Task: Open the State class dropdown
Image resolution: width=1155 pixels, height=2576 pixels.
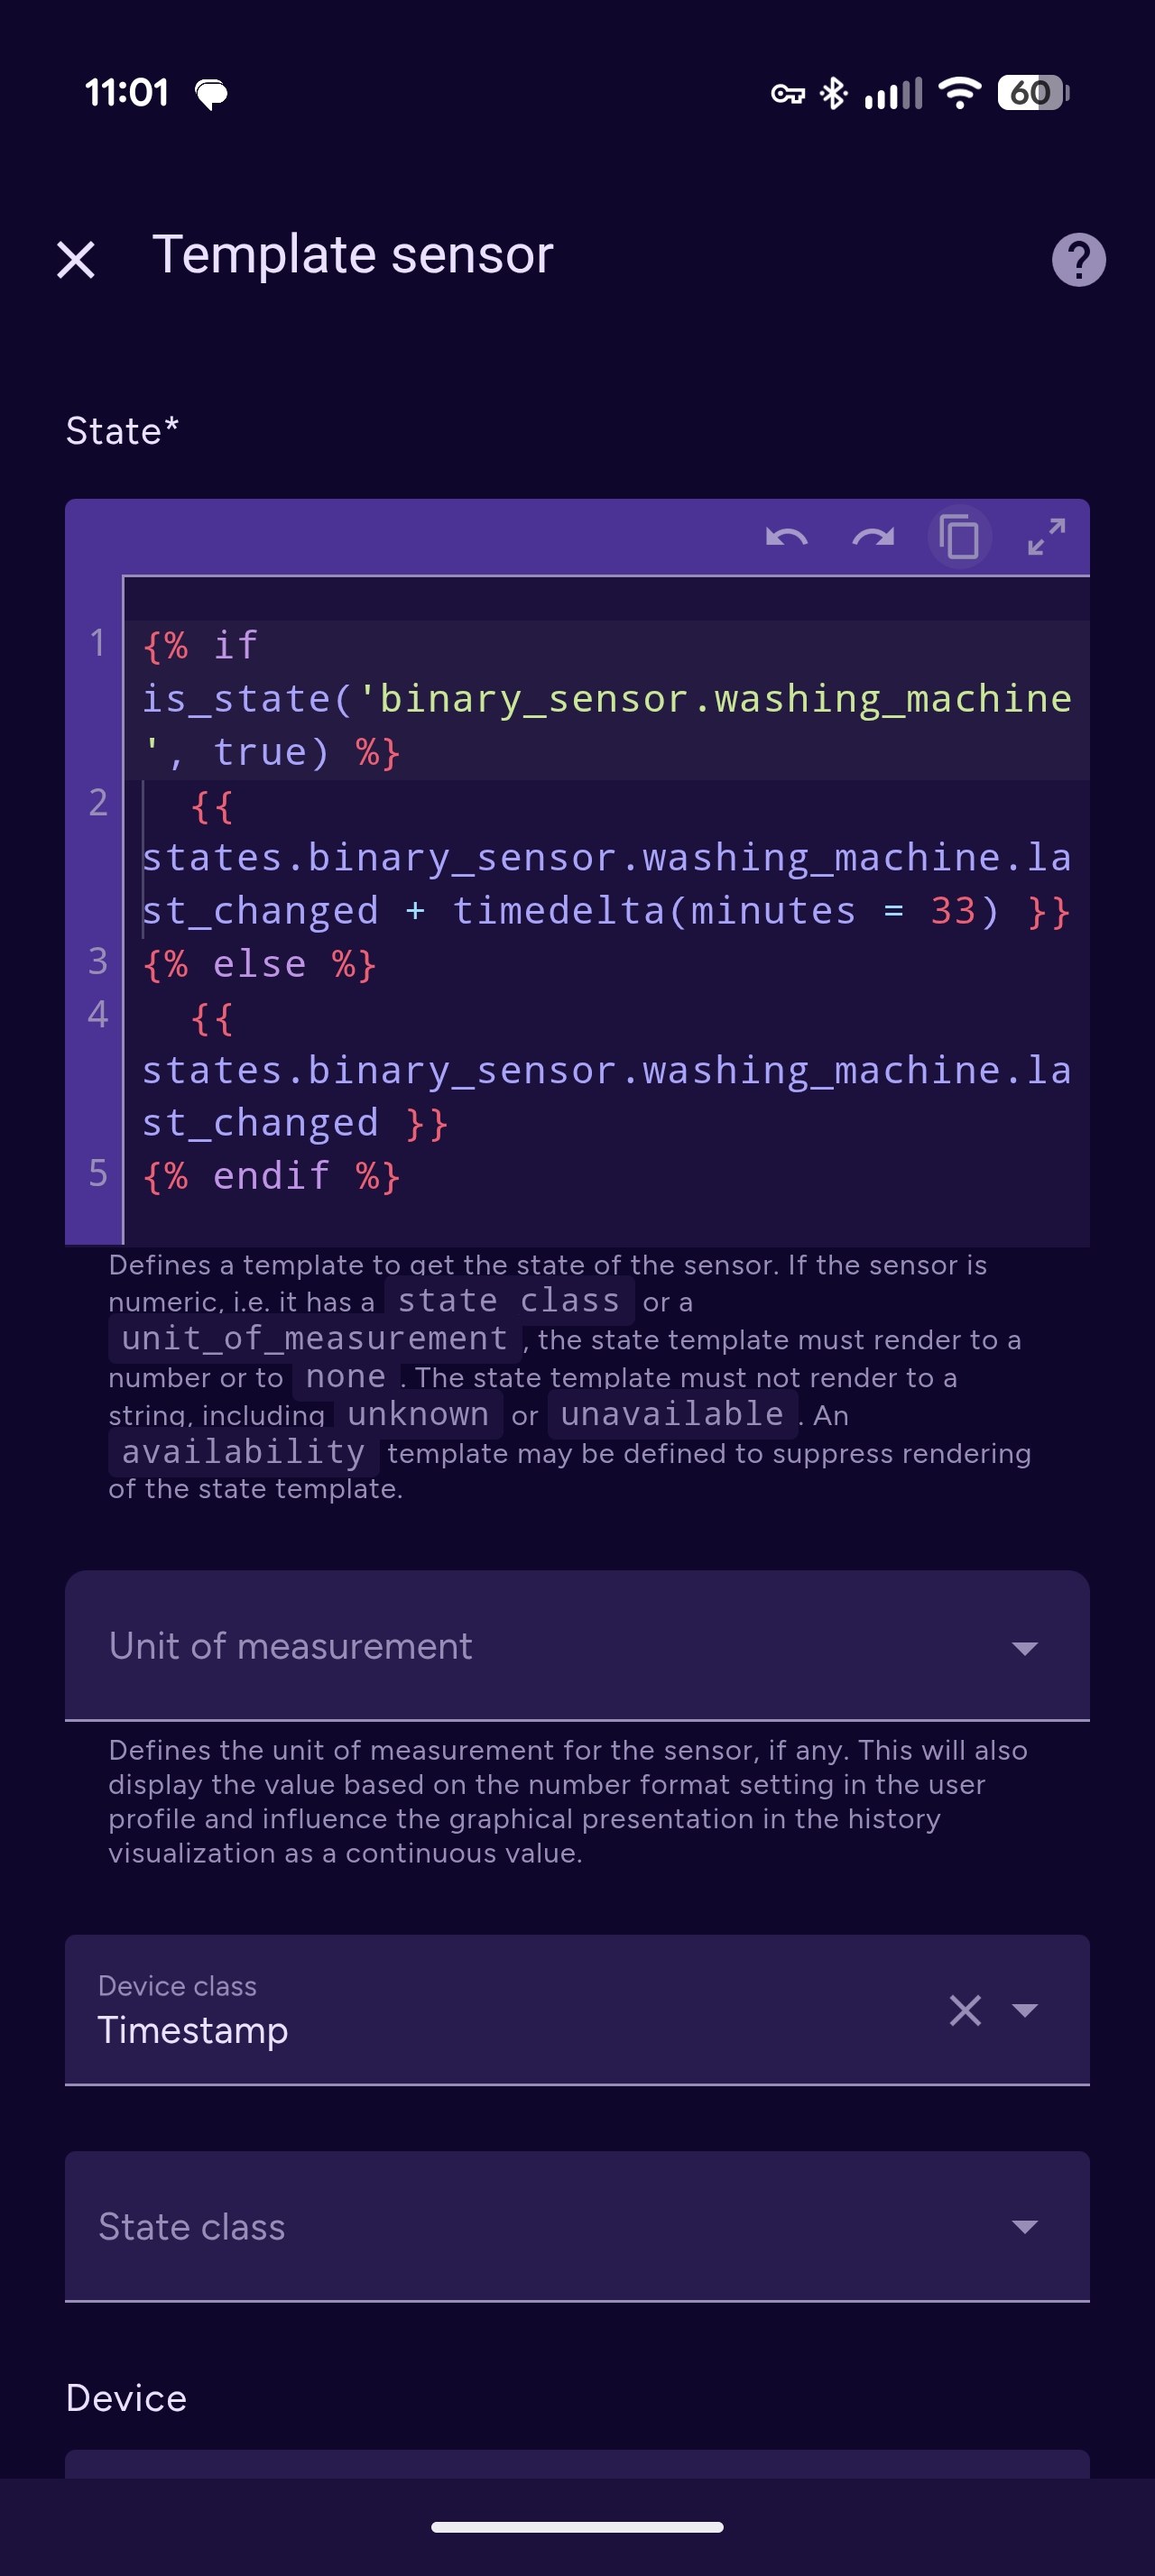Action: 577,2226
